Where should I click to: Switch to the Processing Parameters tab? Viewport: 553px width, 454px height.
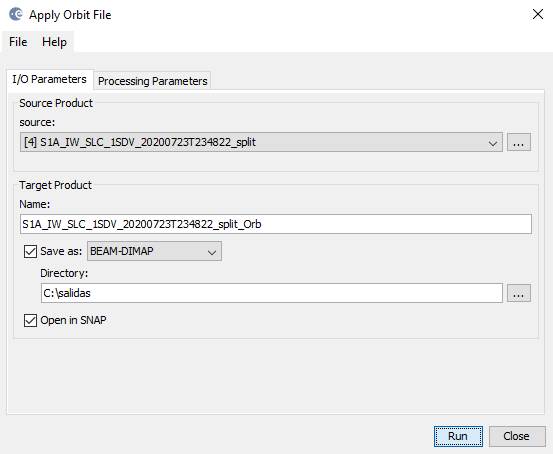click(x=152, y=81)
